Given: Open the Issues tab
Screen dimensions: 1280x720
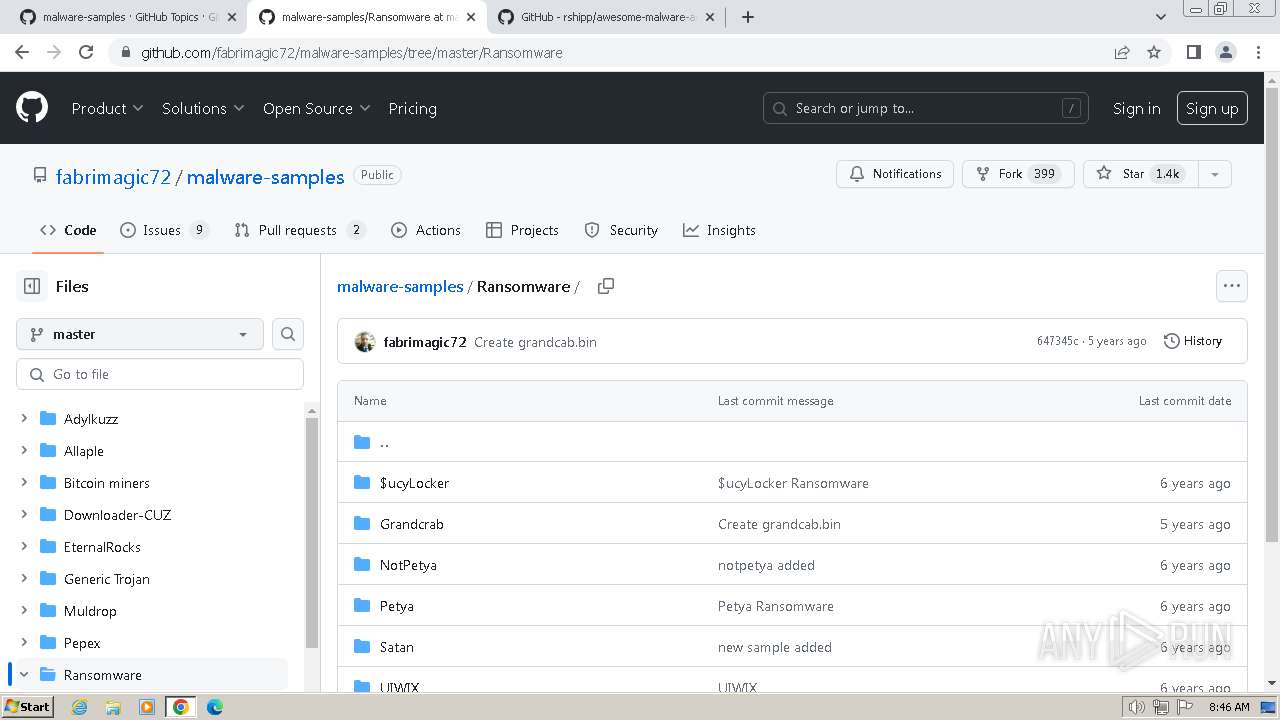Looking at the screenshot, I should click(164, 230).
